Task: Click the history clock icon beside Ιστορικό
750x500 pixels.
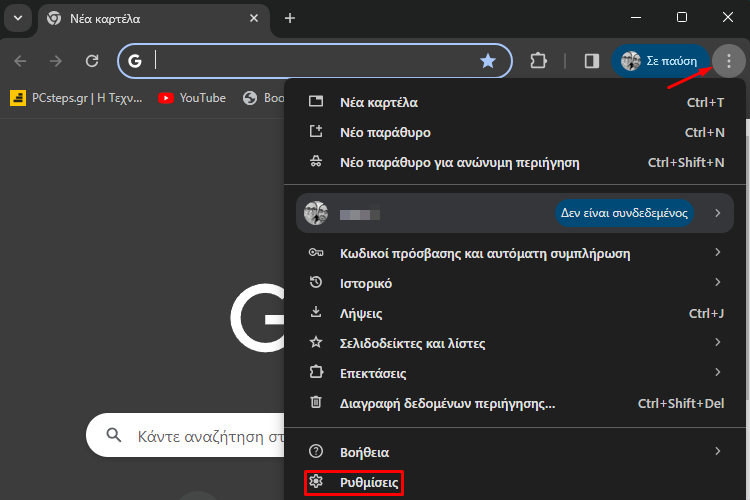Action: pos(316,282)
